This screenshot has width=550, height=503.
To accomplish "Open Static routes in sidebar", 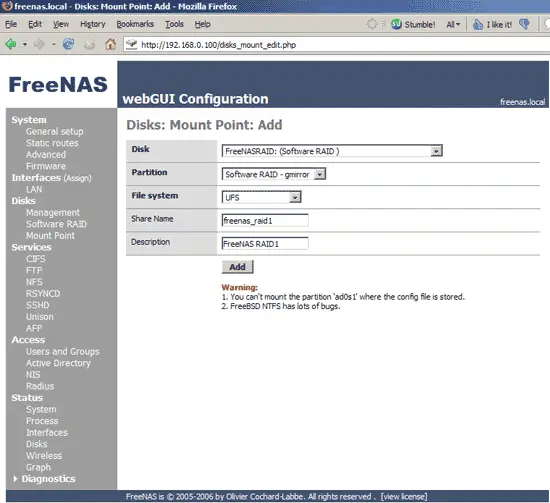I will click(x=52, y=143).
